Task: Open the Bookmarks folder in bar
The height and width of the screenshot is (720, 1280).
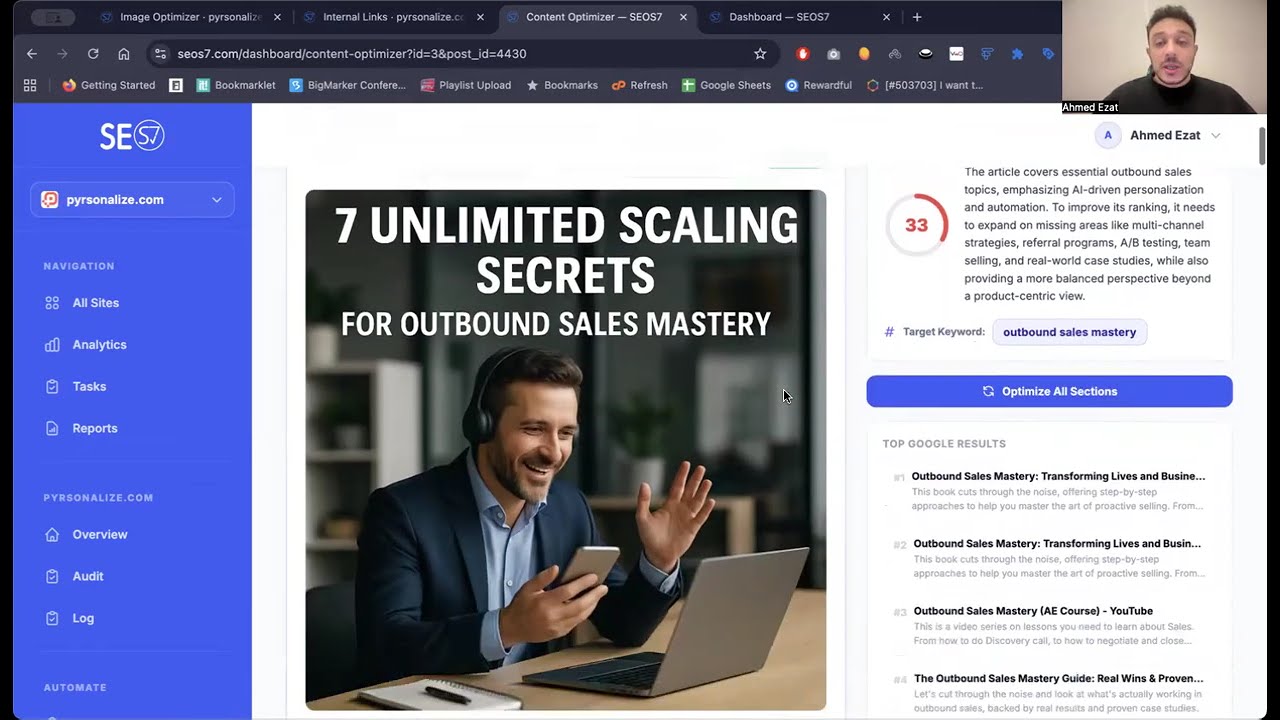Action: point(562,85)
